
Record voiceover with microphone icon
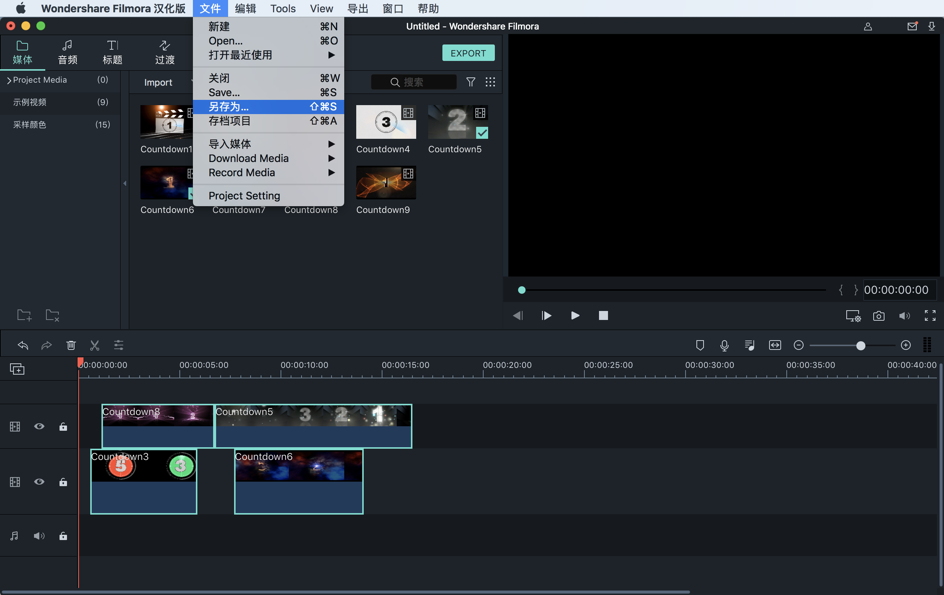[x=724, y=345]
